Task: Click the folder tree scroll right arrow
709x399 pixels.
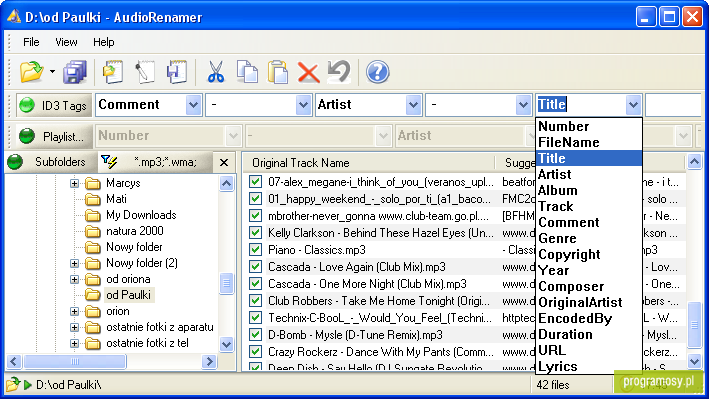Action: 209,361
